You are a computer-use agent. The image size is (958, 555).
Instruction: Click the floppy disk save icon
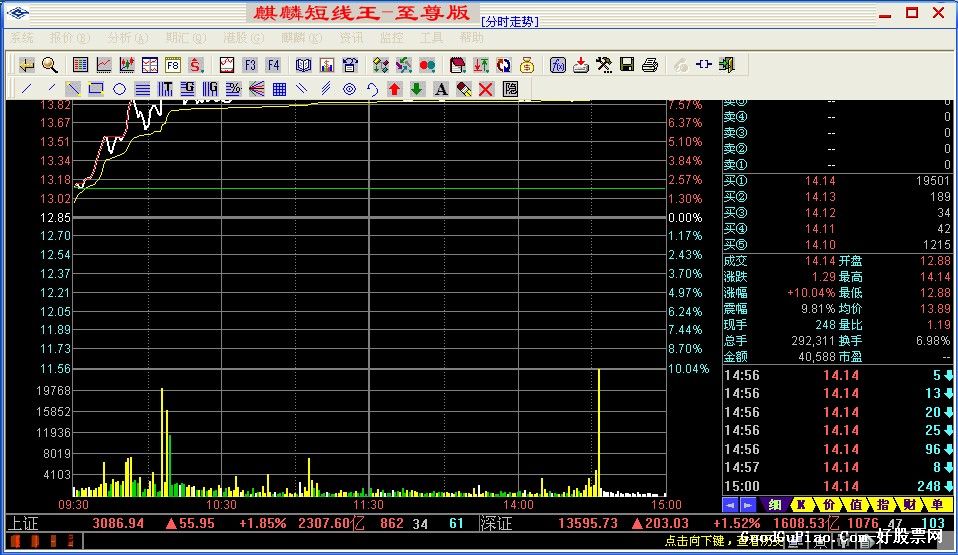627,65
